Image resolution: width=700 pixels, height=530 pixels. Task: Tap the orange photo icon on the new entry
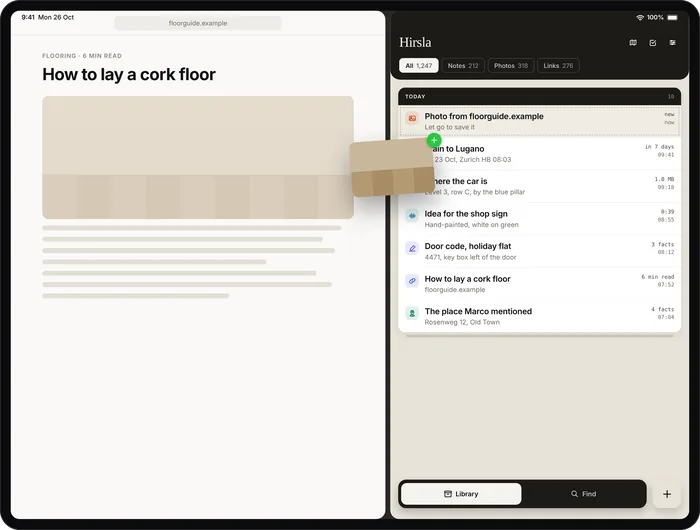pos(412,118)
